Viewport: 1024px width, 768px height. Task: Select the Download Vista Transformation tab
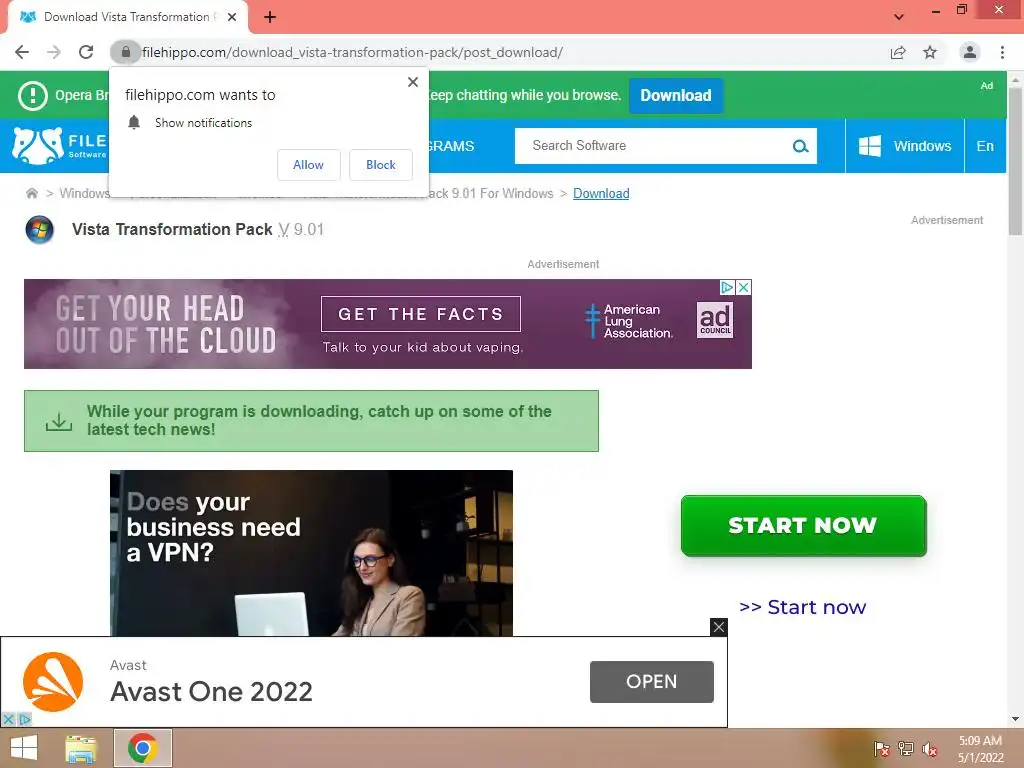(127, 17)
